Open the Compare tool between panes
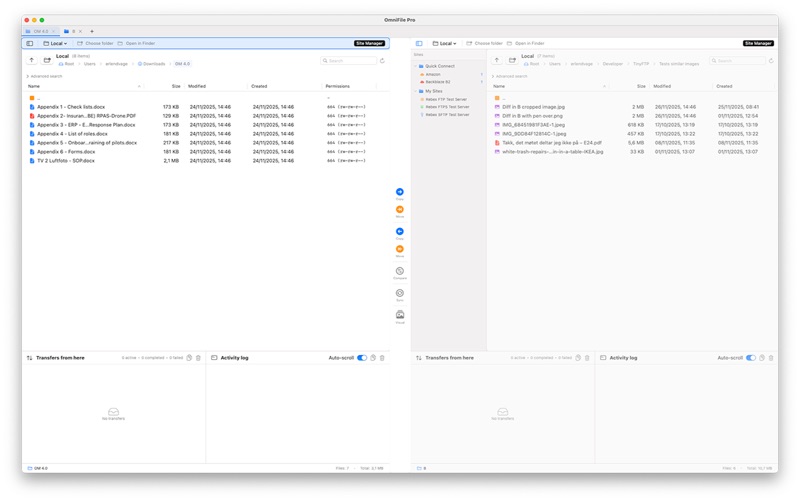 399,271
